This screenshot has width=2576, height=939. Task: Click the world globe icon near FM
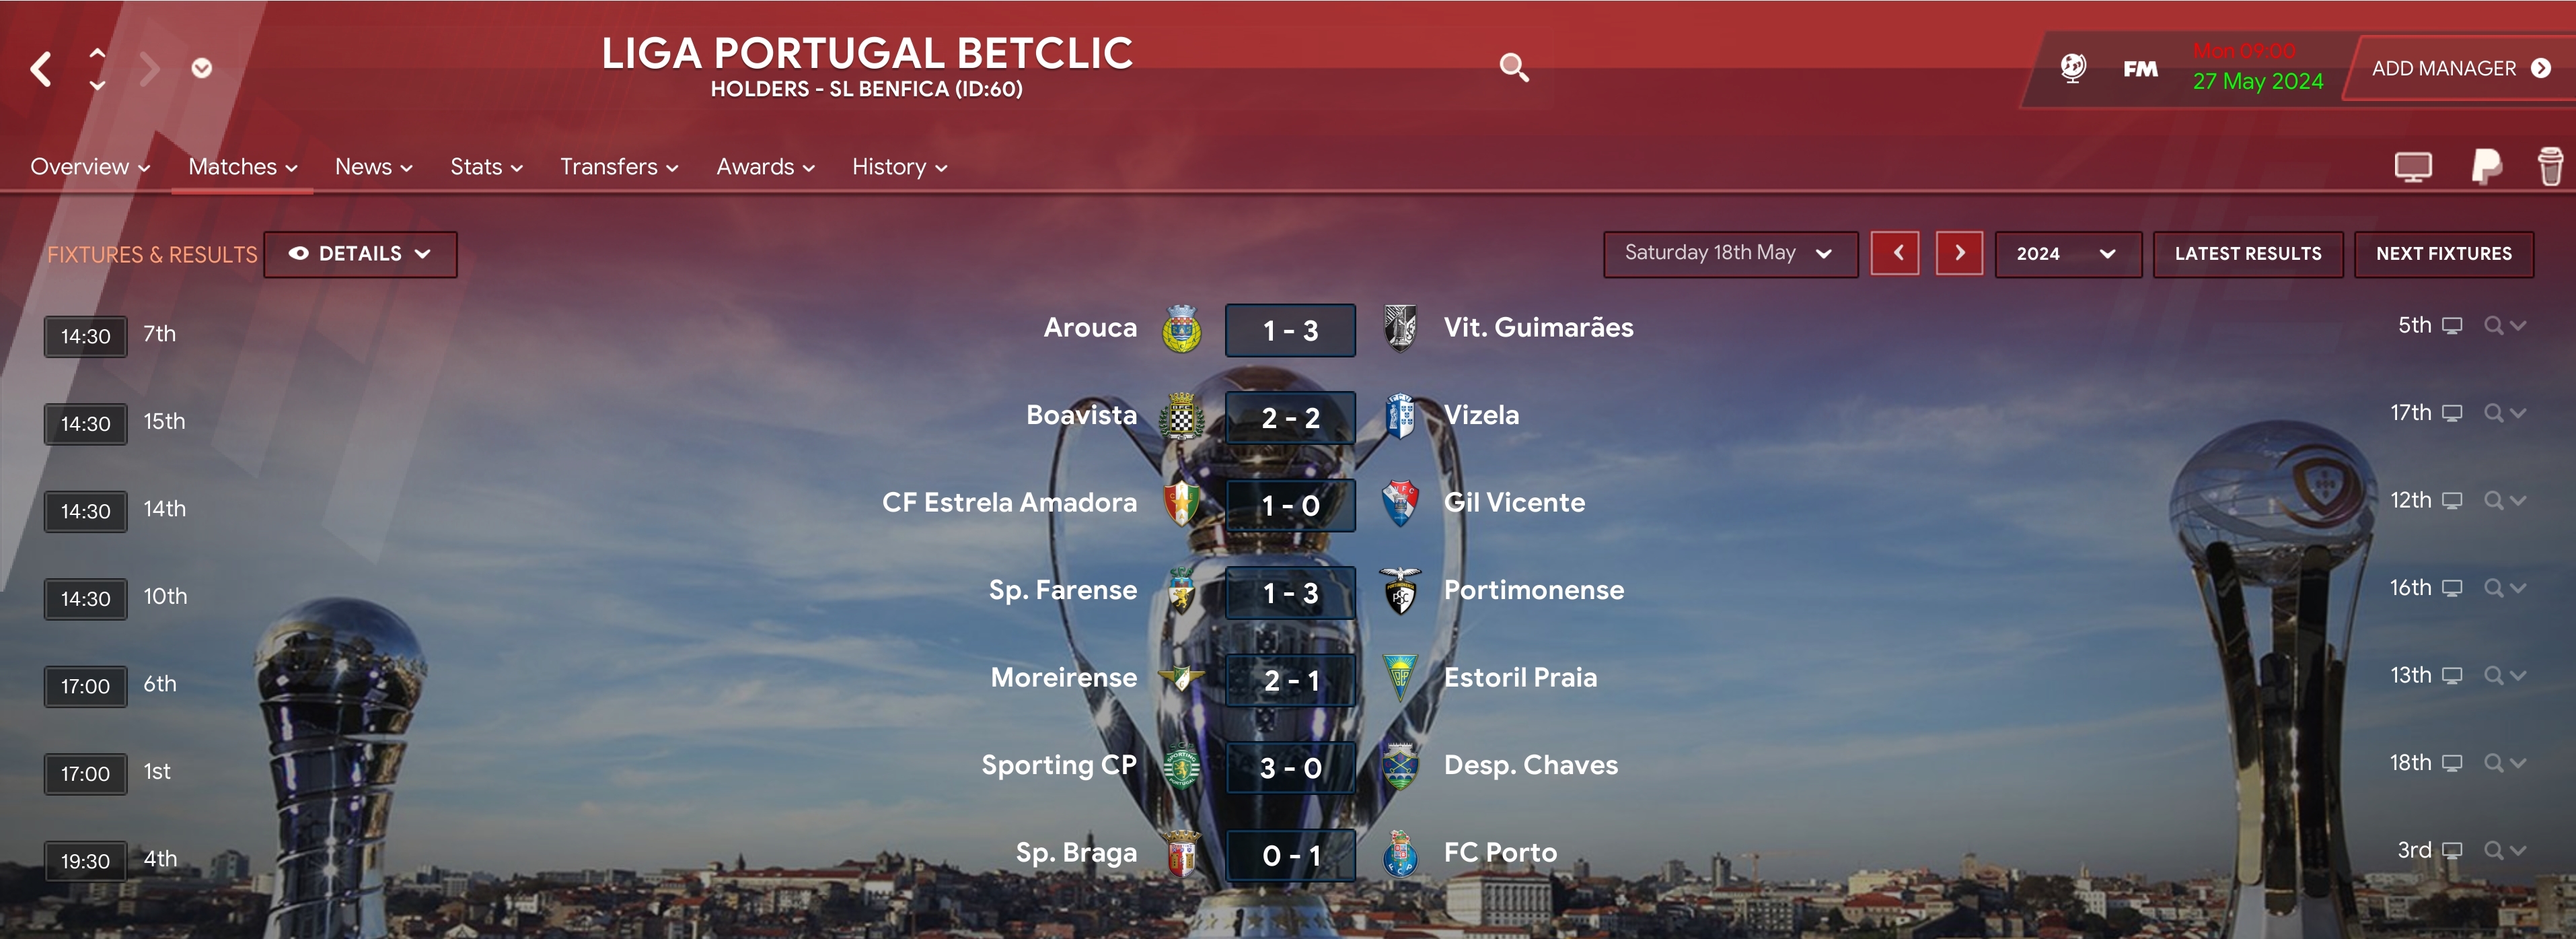click(2073, 68)
